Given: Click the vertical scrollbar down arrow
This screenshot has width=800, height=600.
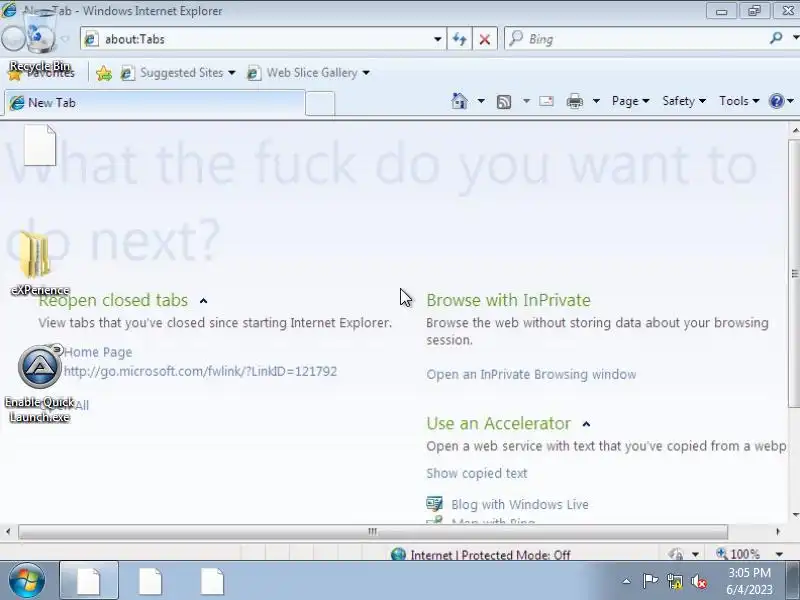Looking at the screenshot, I should point(795,515).
